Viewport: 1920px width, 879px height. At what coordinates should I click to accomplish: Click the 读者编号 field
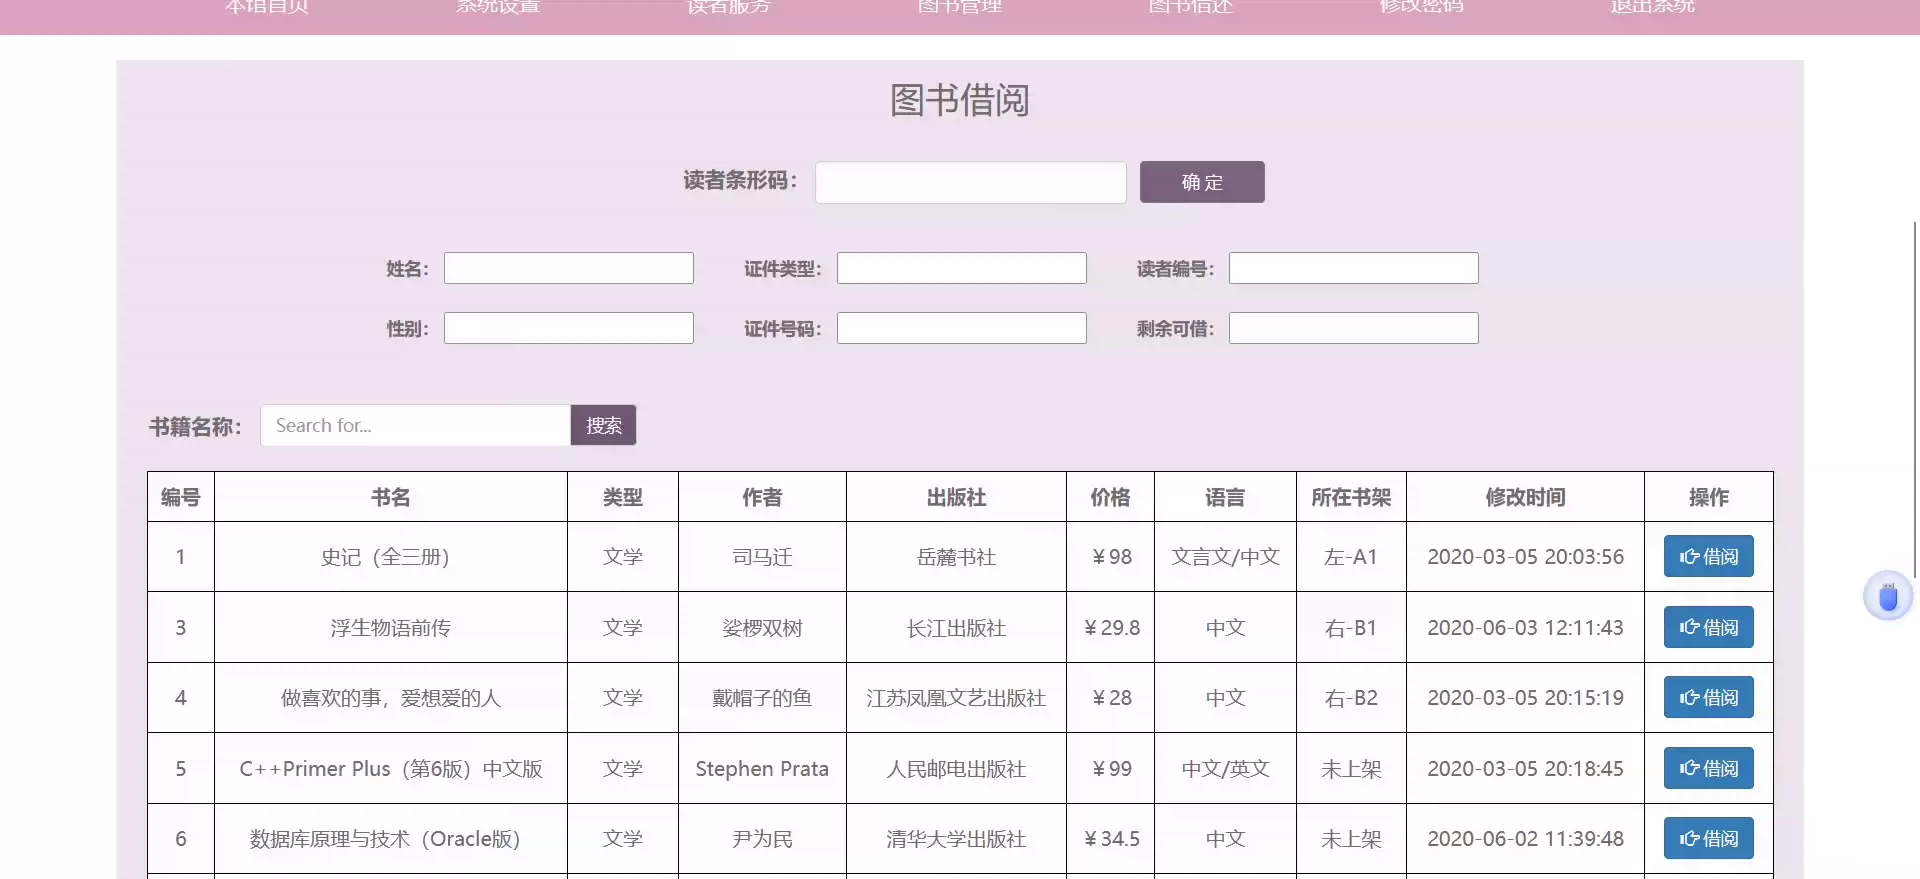click(x=1353, y=268)
